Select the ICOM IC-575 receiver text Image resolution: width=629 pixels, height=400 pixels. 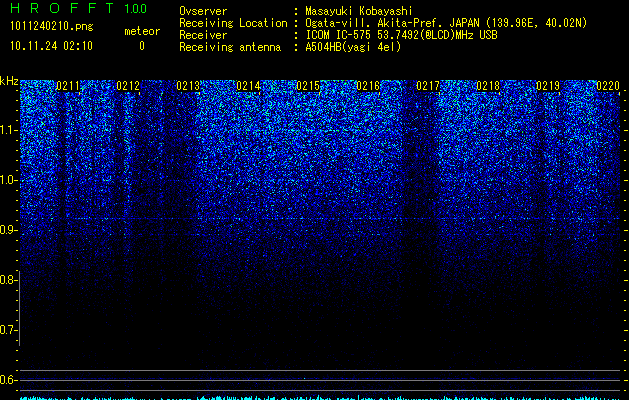pyautogui.click(x=401, y=35)
